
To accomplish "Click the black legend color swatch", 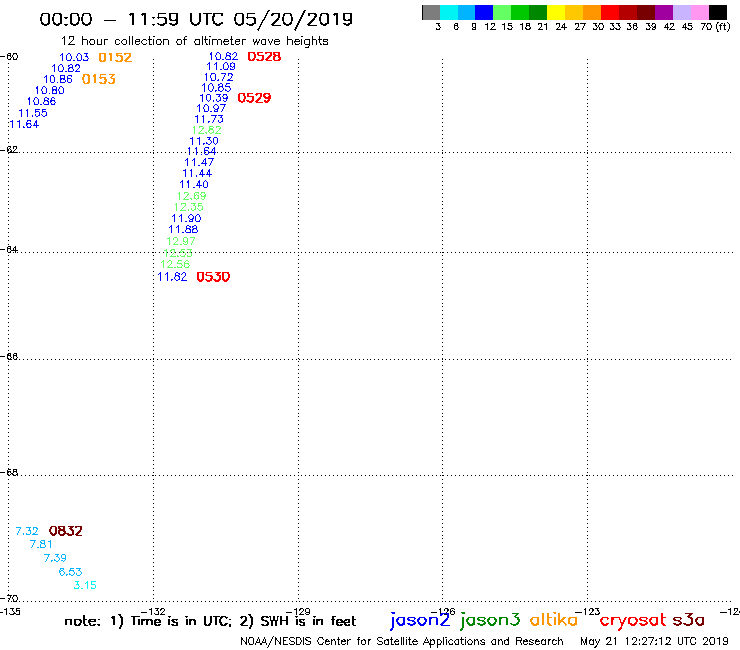I will [718, 12].
